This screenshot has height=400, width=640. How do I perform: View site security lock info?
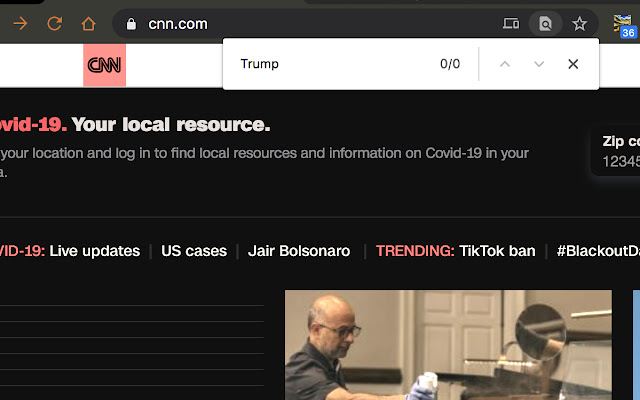coord(131,24)
